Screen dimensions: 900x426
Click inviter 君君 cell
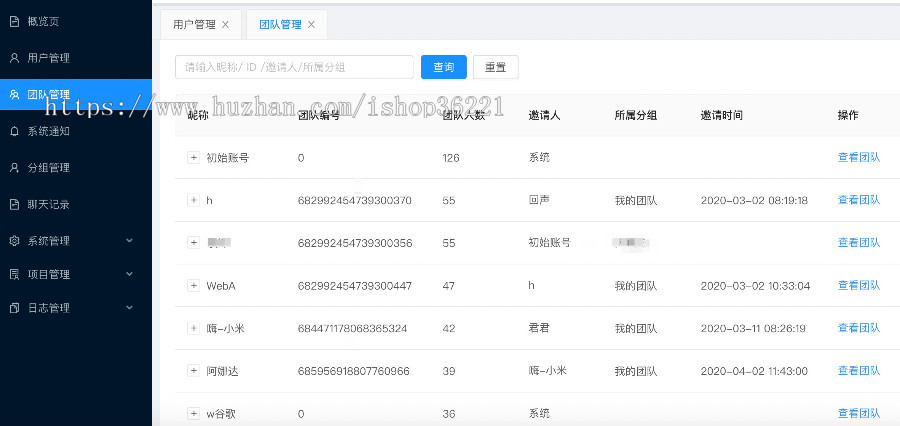pos(539,328)
